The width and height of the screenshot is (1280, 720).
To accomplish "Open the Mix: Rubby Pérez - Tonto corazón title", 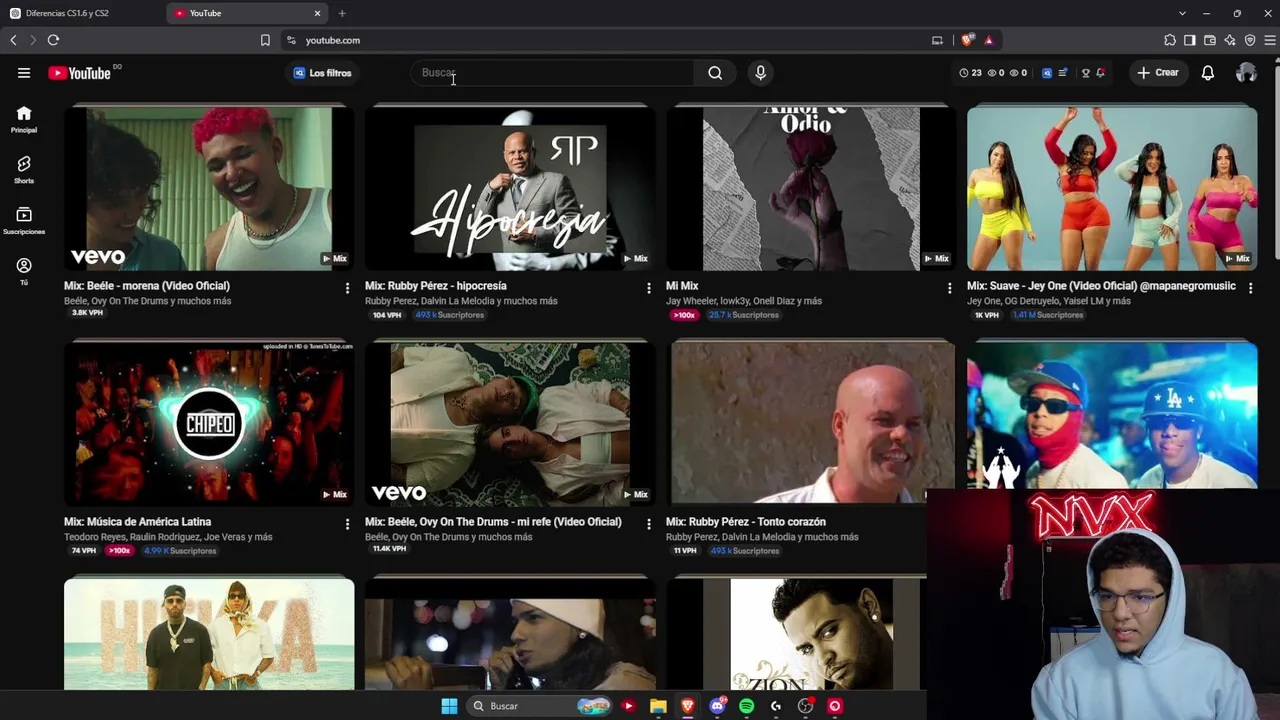I will click(746, 522).
